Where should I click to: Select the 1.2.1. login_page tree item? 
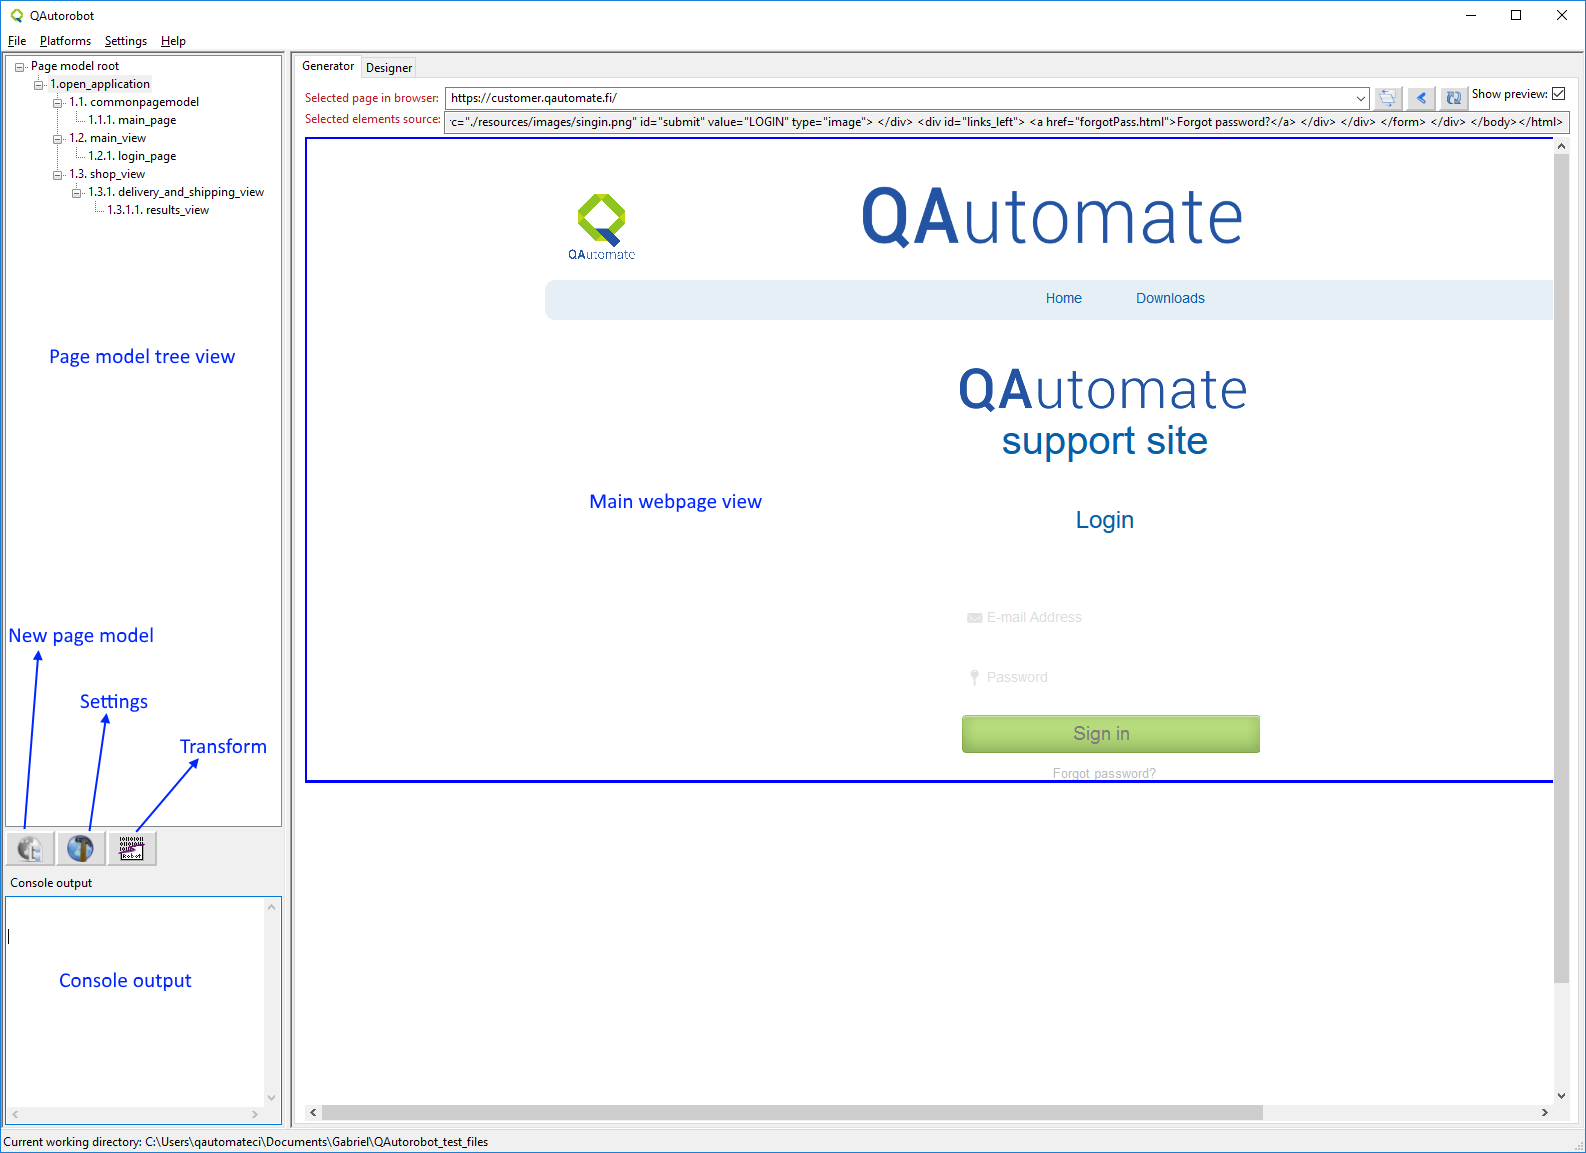point(132,156)
